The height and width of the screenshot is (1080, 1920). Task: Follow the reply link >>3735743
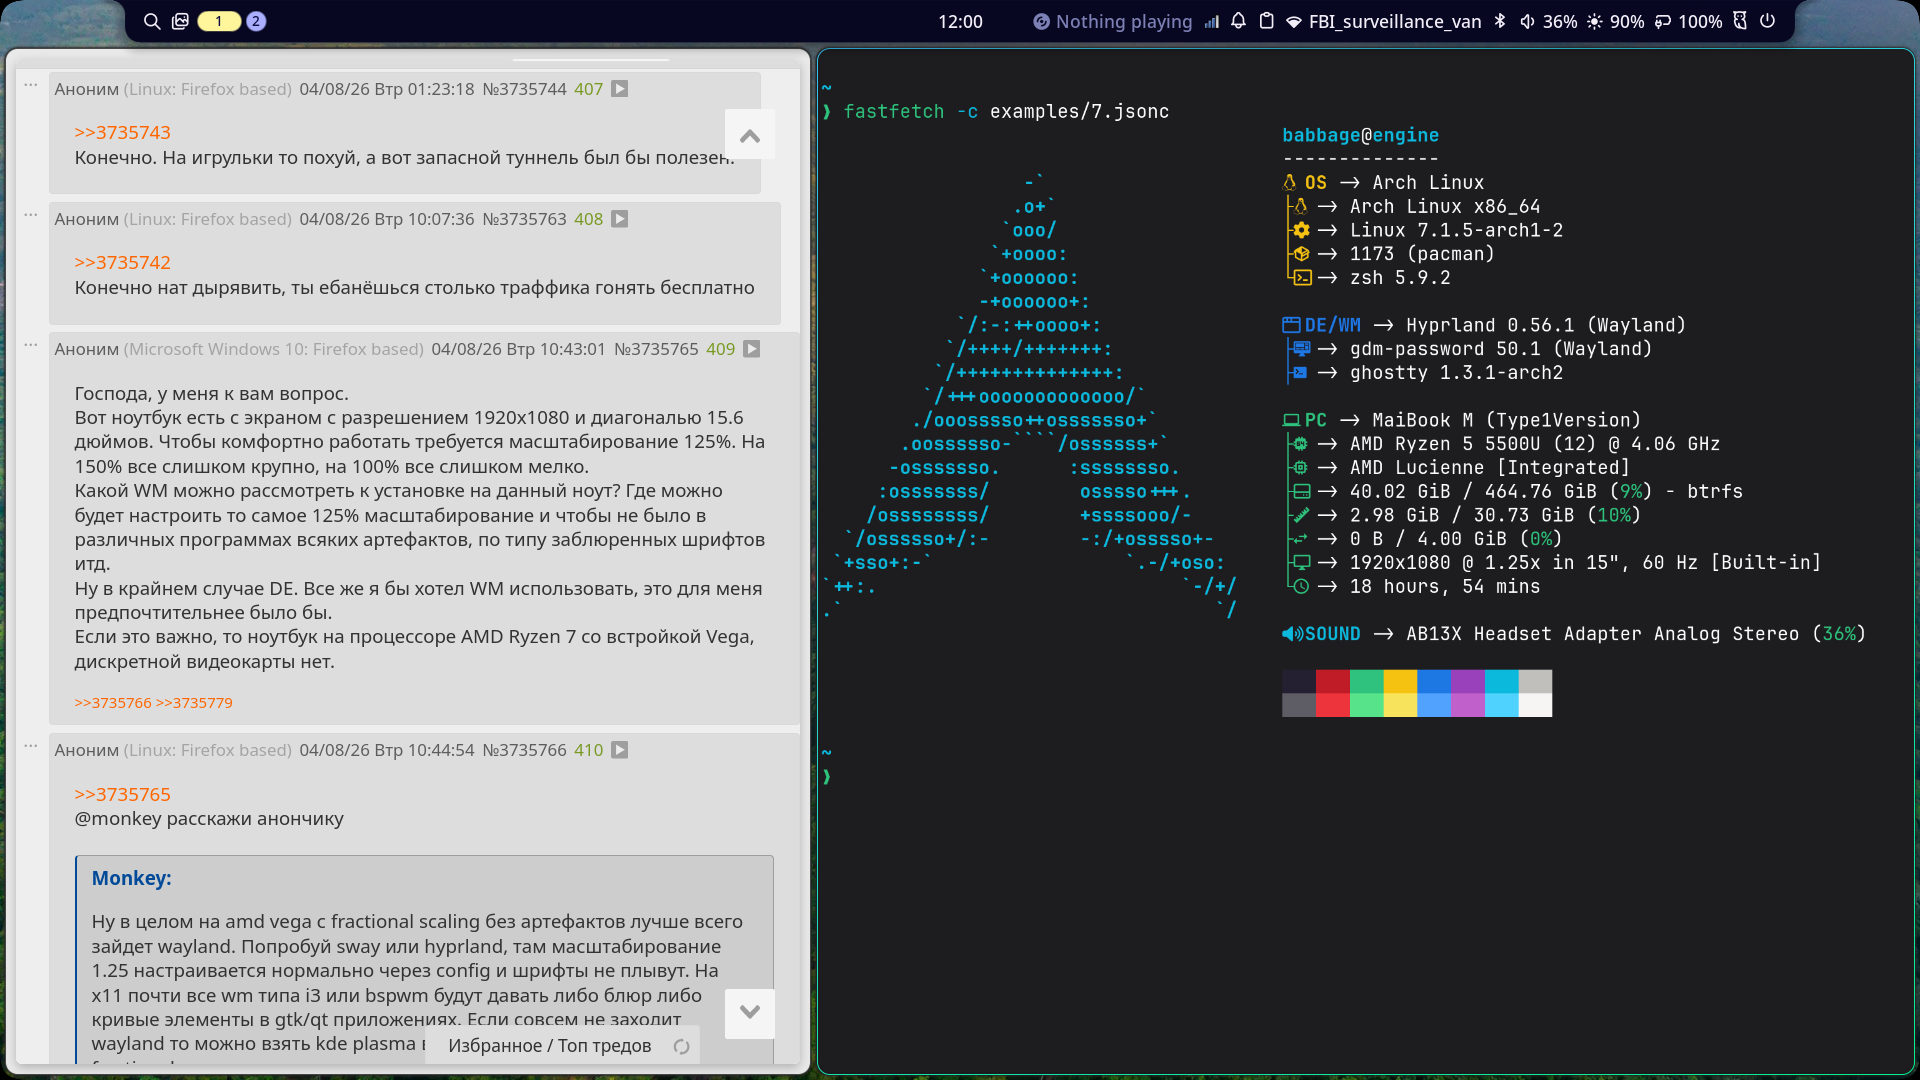click(122, 132)
